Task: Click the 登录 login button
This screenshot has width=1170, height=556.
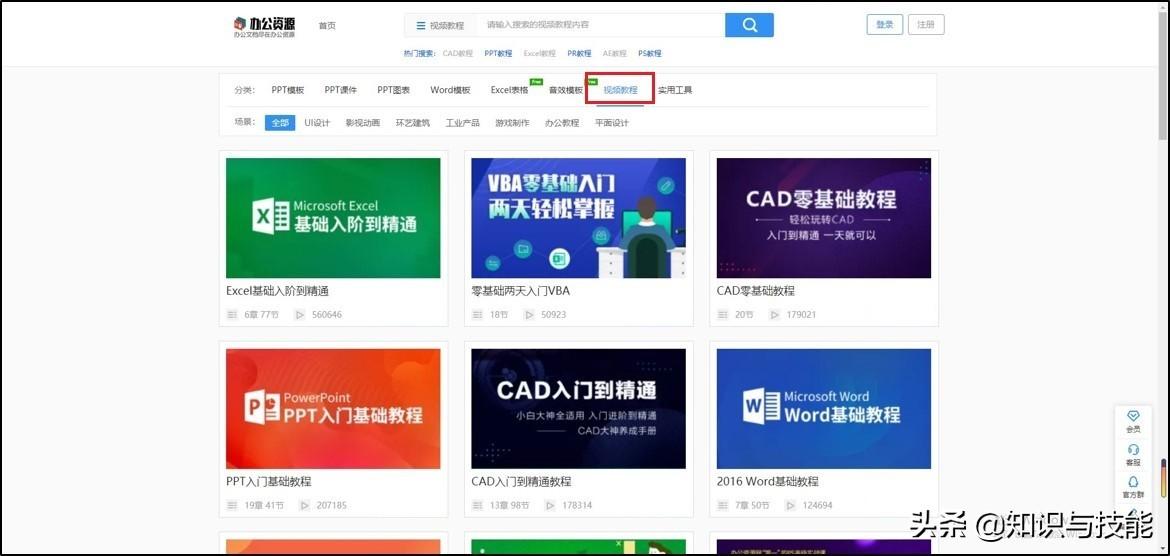Action: [885, 25]
